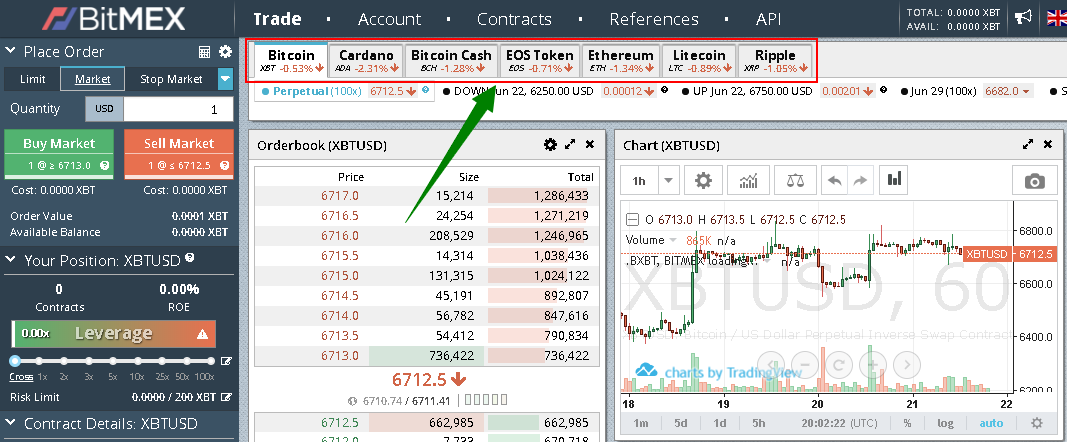Toggle percent scale on chart
The width and height of the screenshot is (1067, 442).
[908, 423]
